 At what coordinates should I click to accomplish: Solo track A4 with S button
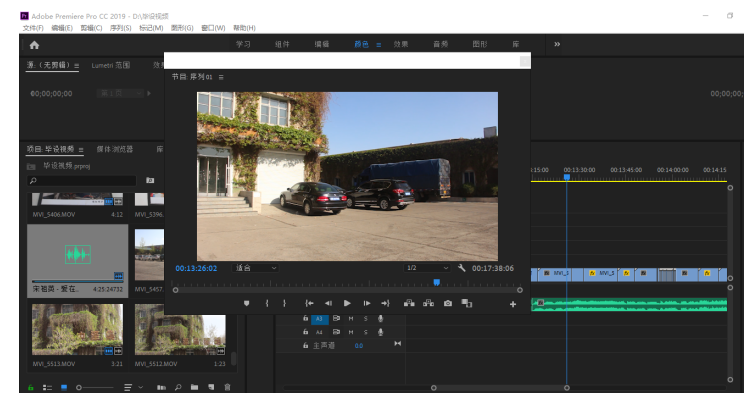click(365, 332)
